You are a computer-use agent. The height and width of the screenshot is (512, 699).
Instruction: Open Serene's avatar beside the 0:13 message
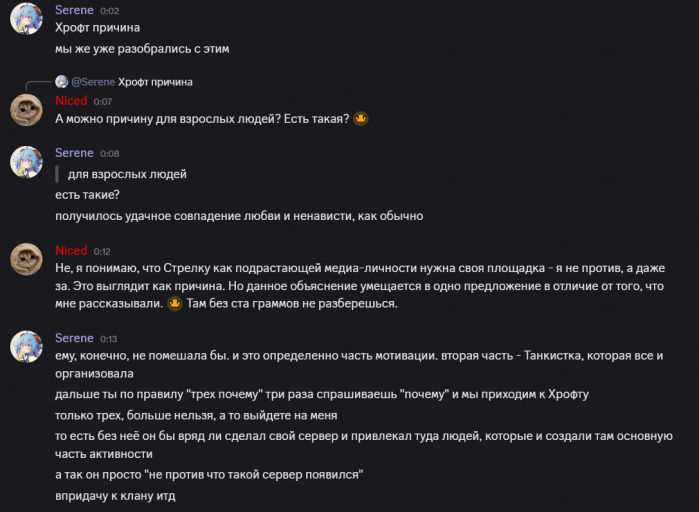(26, 346)
